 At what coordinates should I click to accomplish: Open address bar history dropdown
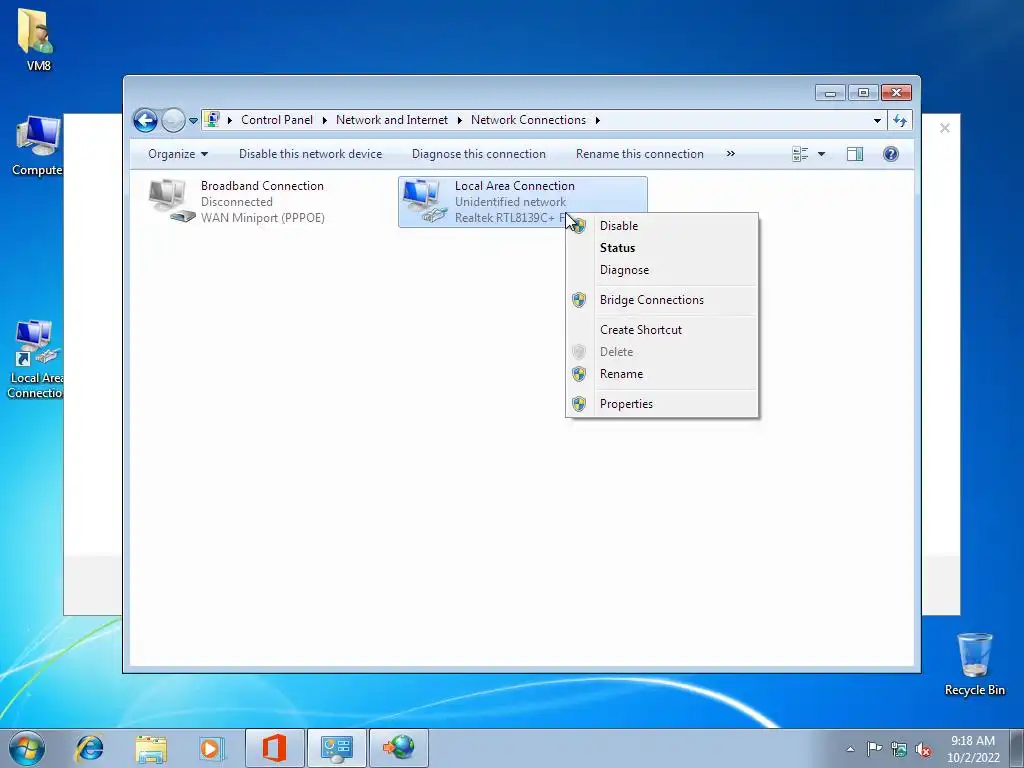pyautogui.click(x=877, y=120)
